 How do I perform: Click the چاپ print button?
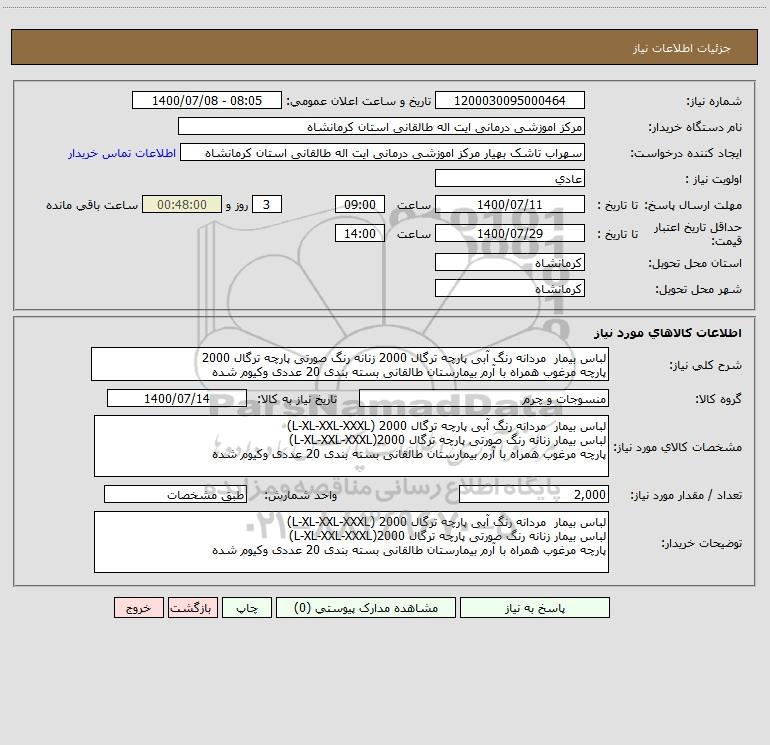(247, 607)
